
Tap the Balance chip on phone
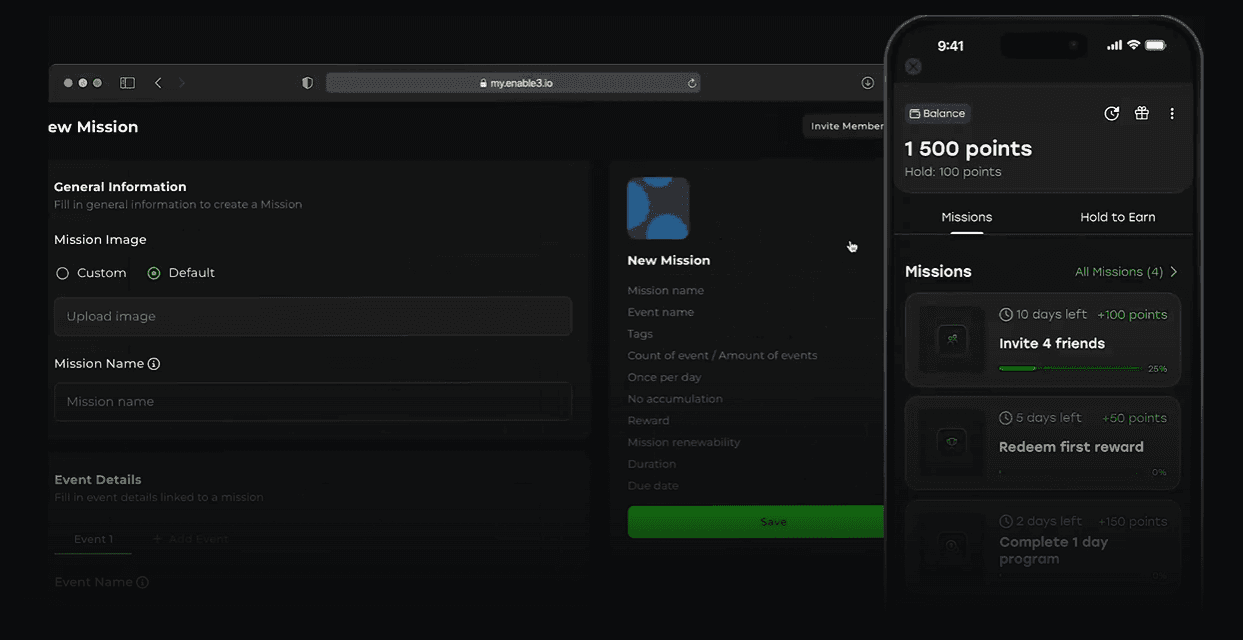tap(938, 114)
